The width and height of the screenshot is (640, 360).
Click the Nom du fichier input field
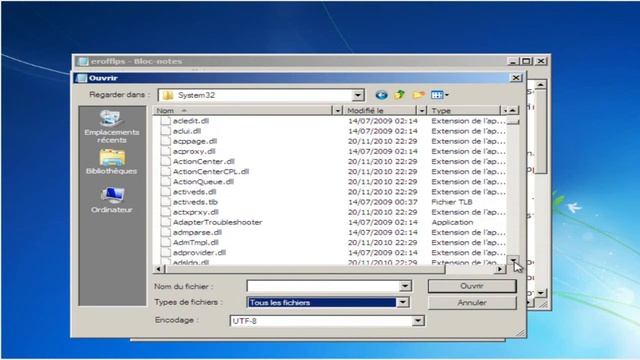pyautogui.click(x=323, y=286)
